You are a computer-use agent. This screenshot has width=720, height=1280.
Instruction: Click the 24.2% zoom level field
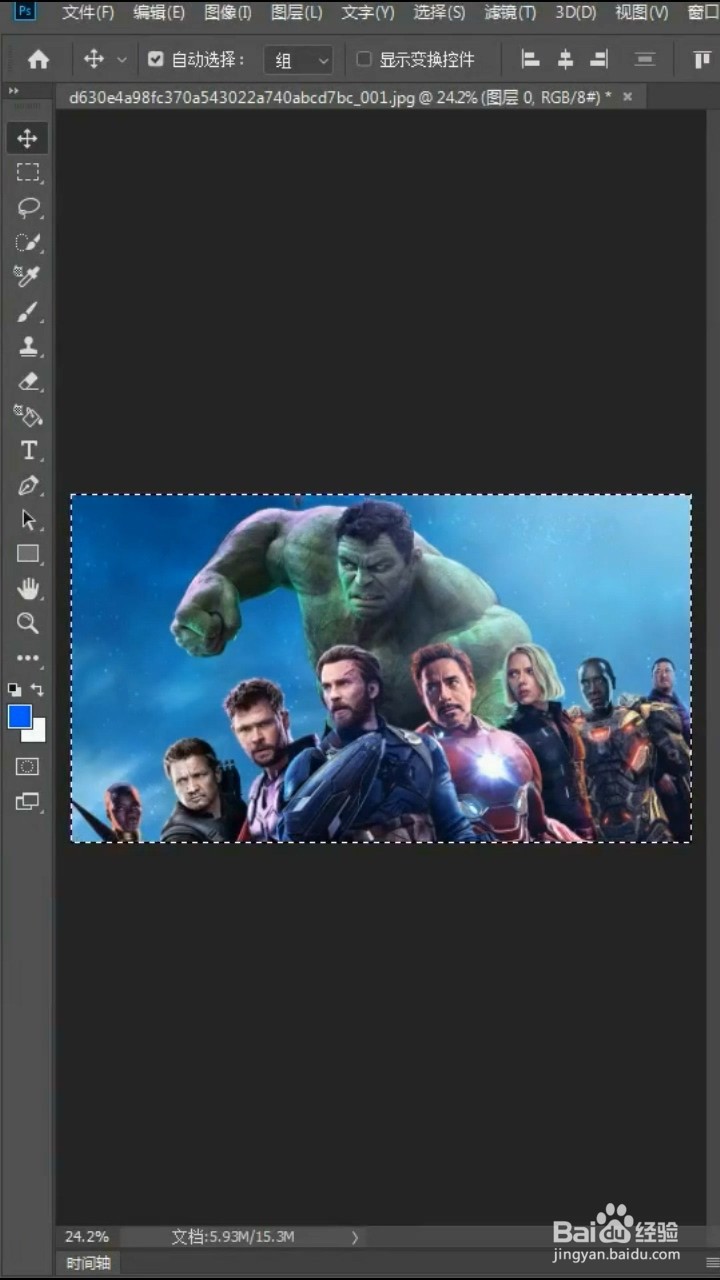87,1237
